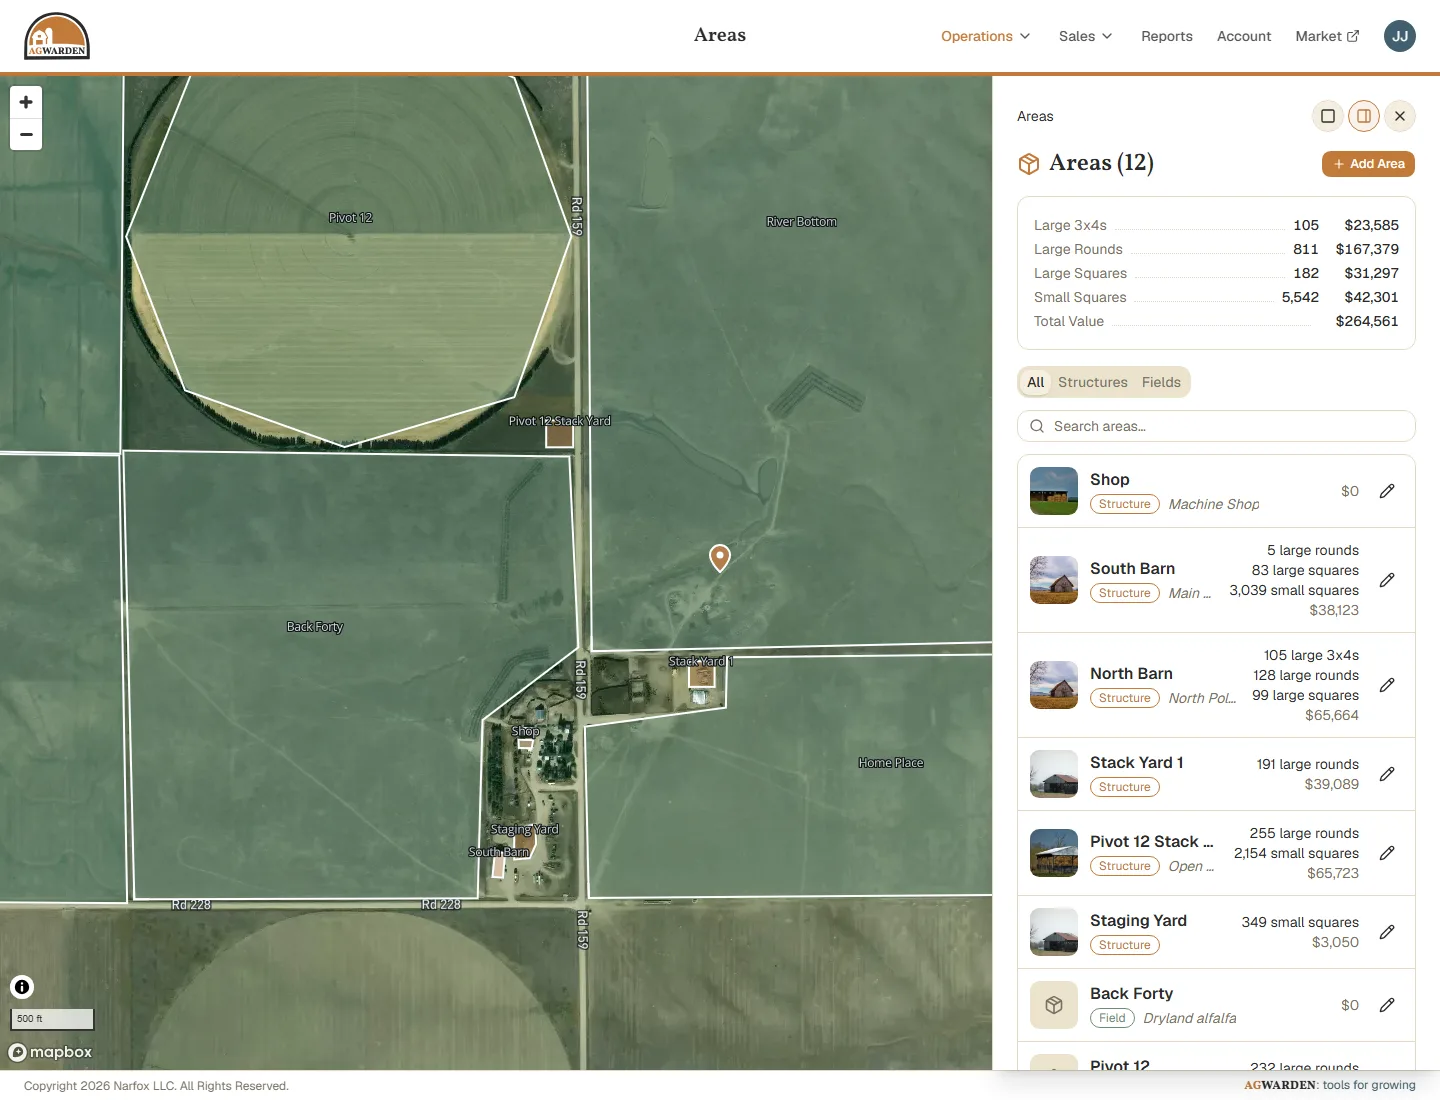Edit the Staging Yard area
Viewport: 1440px width, 1100px height.
click(1387, 932)
